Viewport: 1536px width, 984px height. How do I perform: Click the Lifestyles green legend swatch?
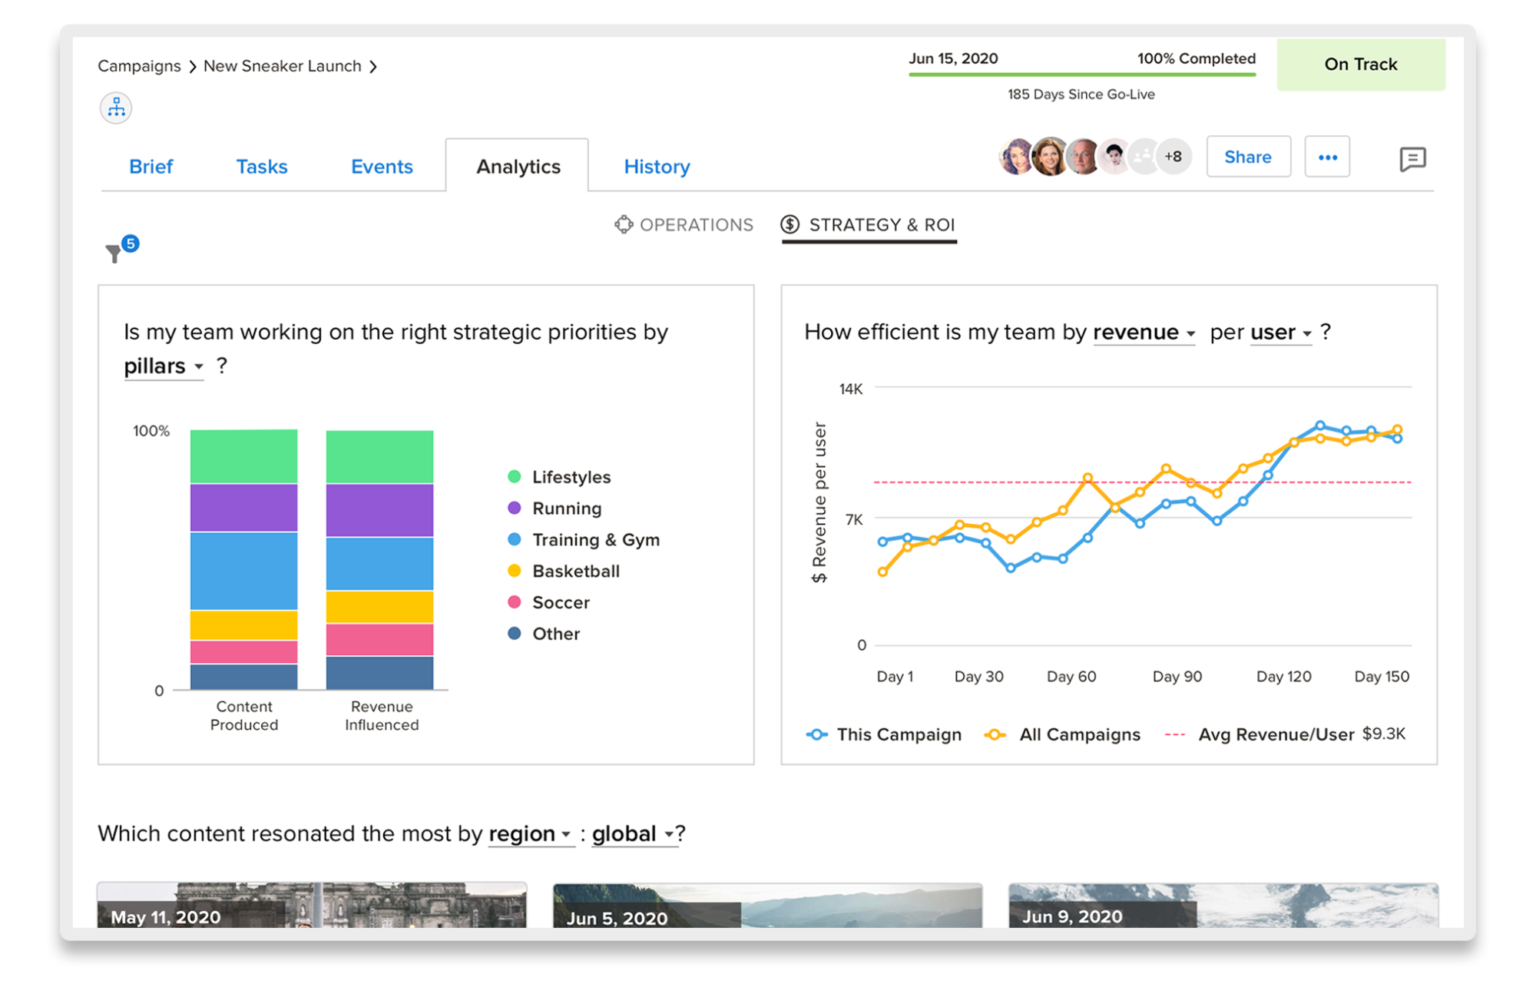click(514, 477)
